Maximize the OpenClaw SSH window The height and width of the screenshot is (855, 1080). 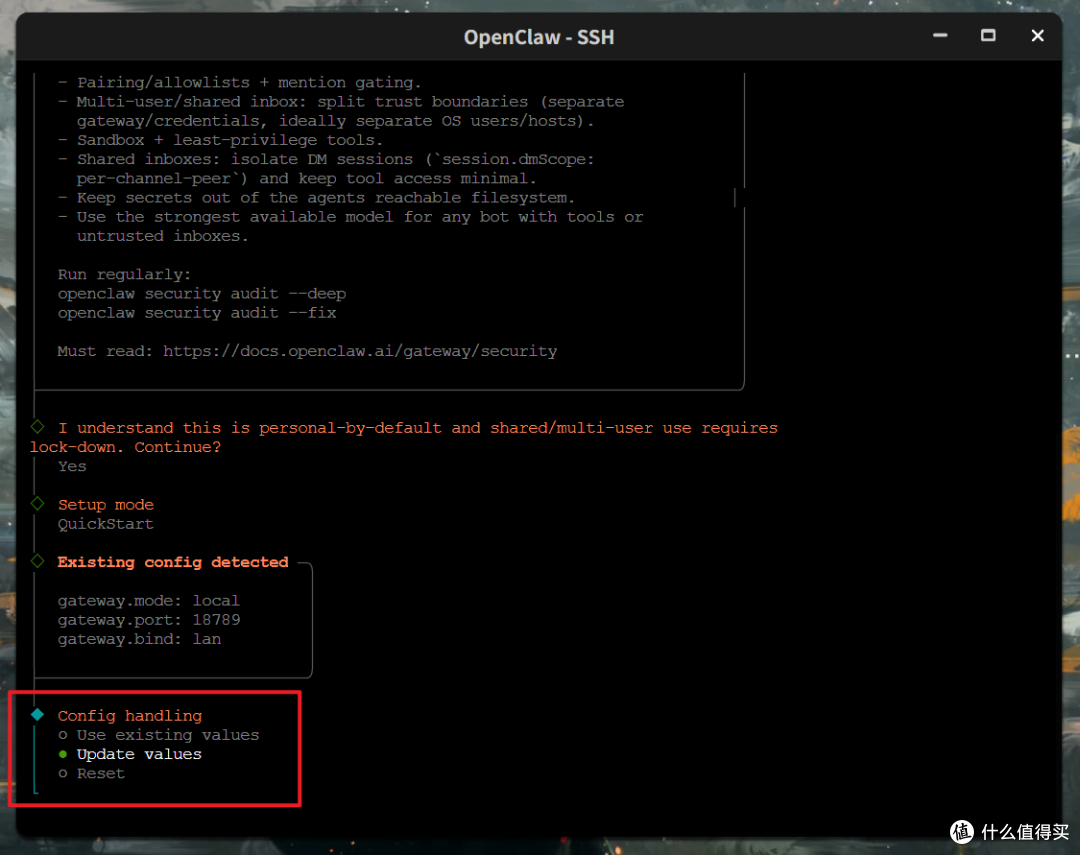coord(988,36)
